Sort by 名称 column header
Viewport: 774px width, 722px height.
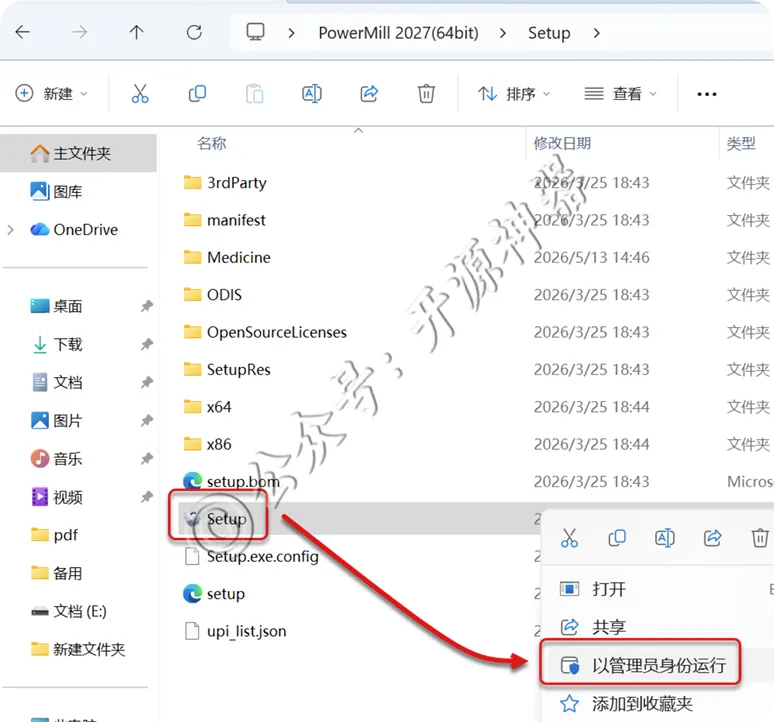[x=212, y=143]
